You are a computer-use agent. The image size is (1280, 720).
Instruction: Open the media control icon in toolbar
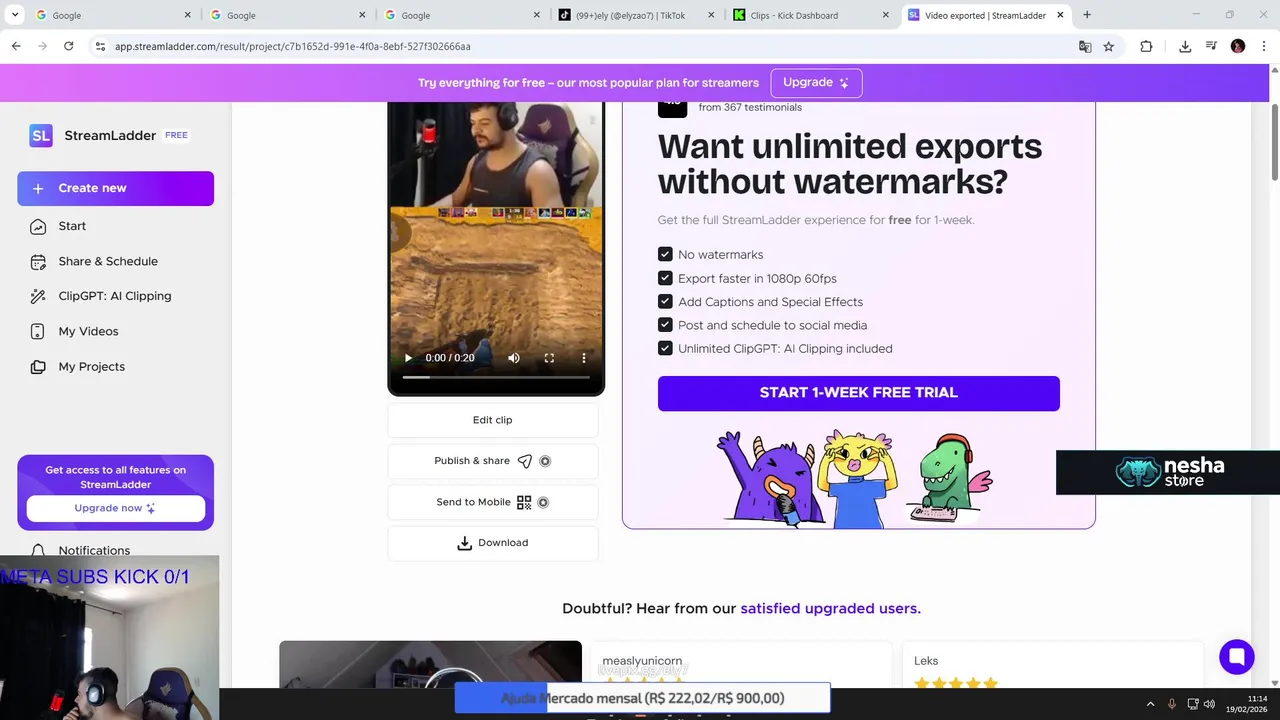tap(1211, 46)
